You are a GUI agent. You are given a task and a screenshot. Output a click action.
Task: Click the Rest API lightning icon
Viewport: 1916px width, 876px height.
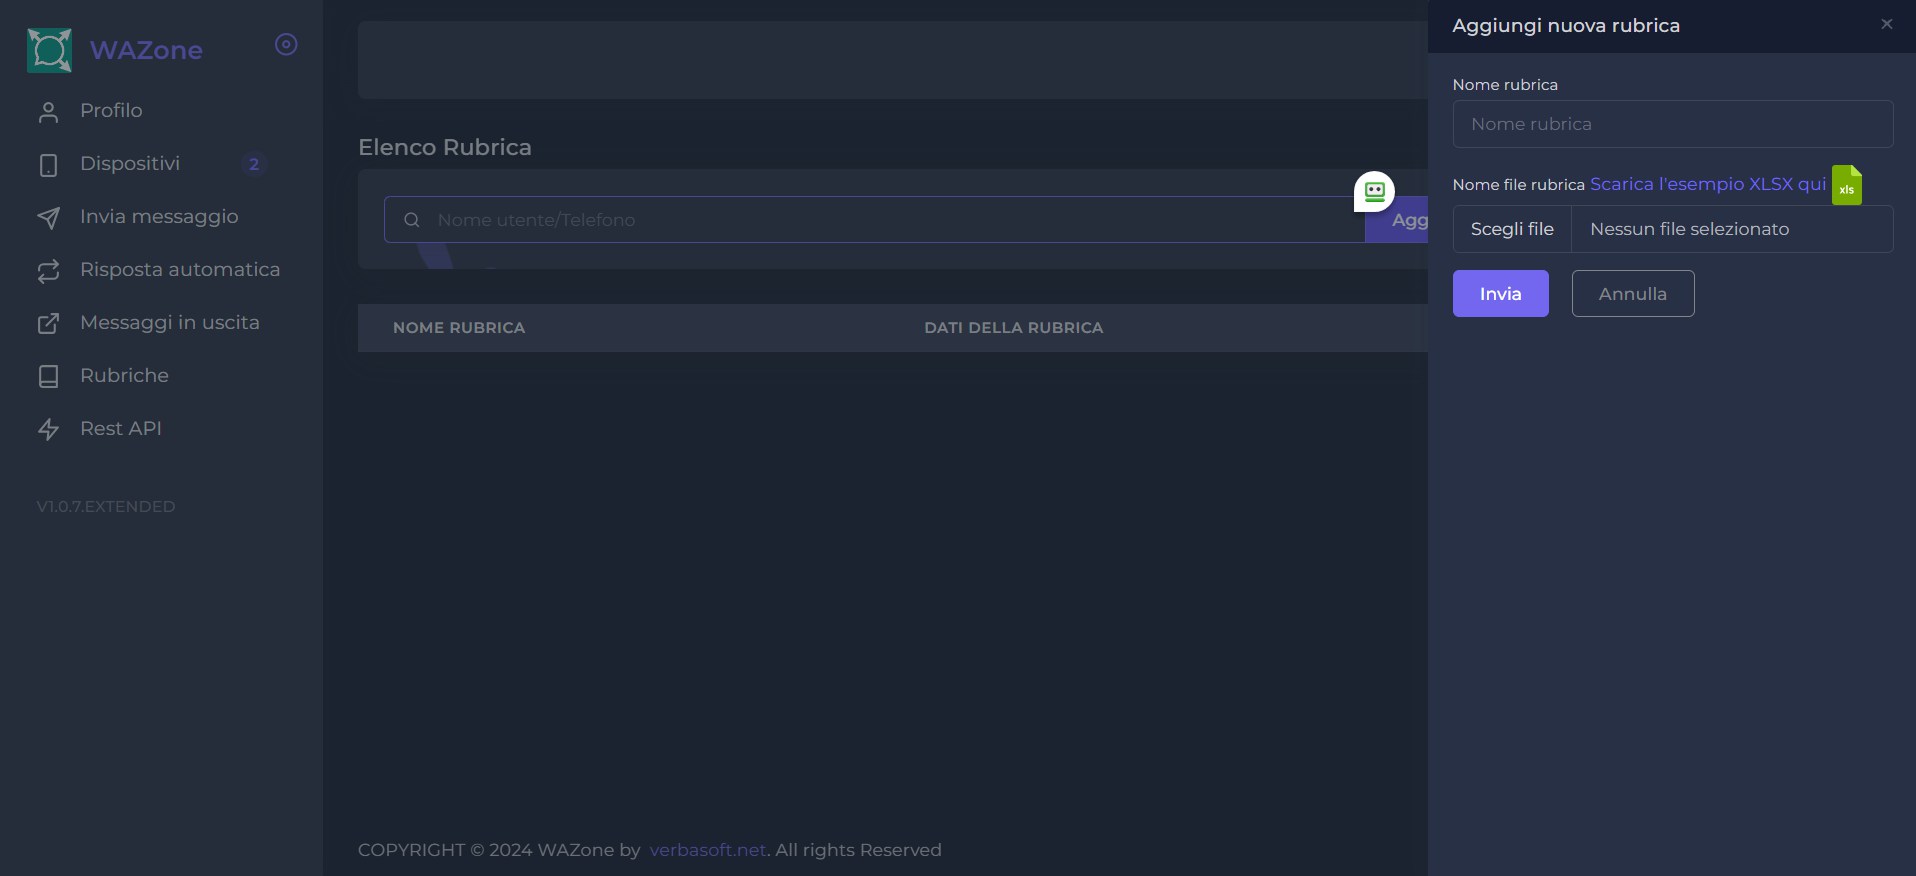(48, 430)
